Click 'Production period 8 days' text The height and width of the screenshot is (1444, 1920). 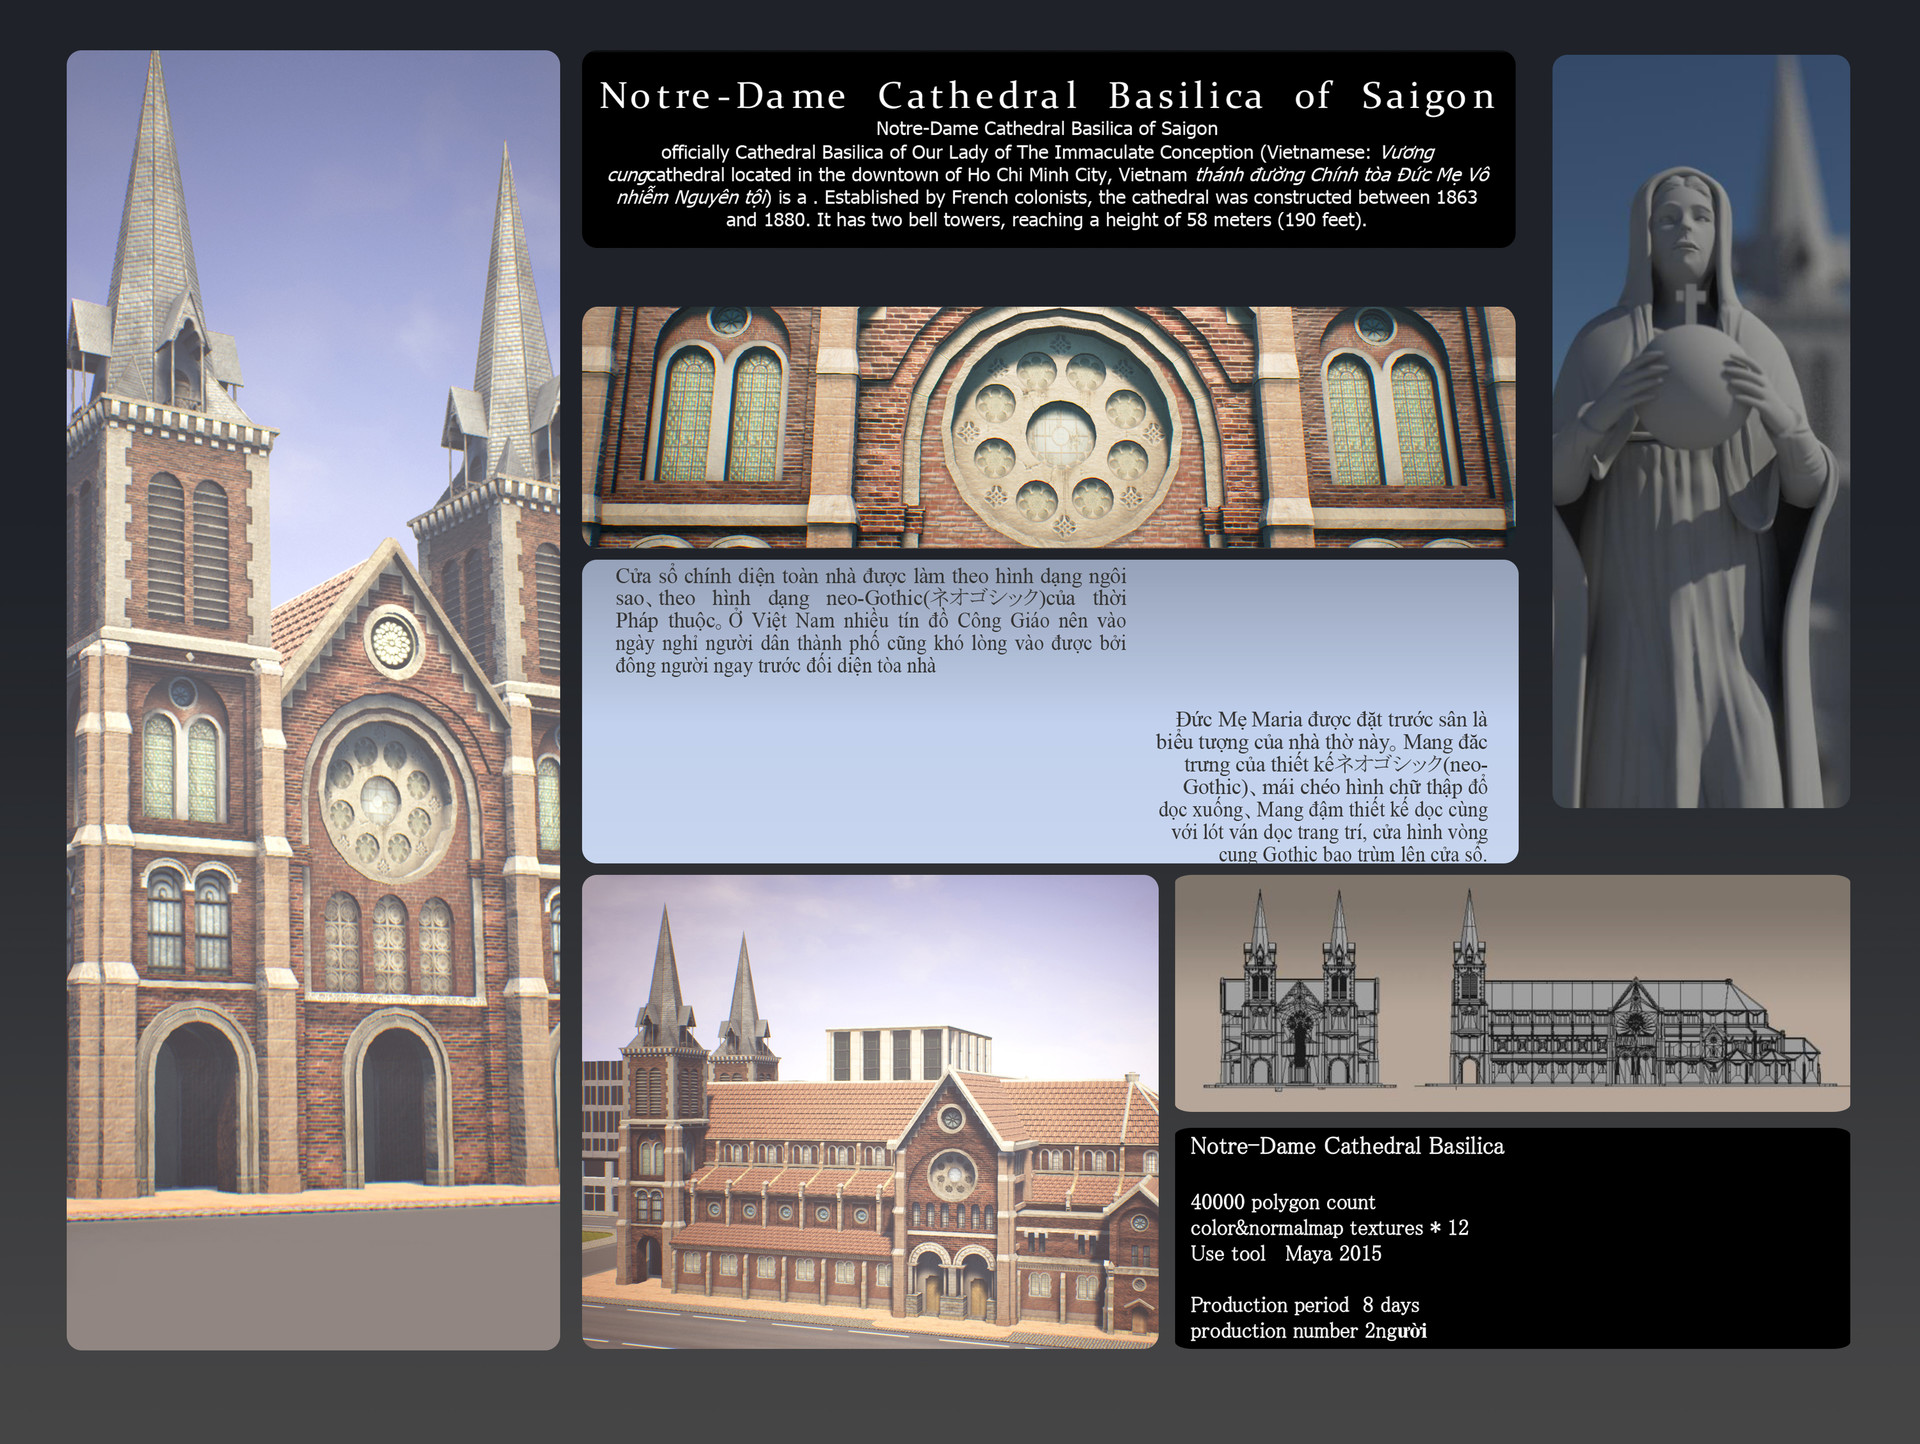pyautogui.click(x=1304, y=1305)
